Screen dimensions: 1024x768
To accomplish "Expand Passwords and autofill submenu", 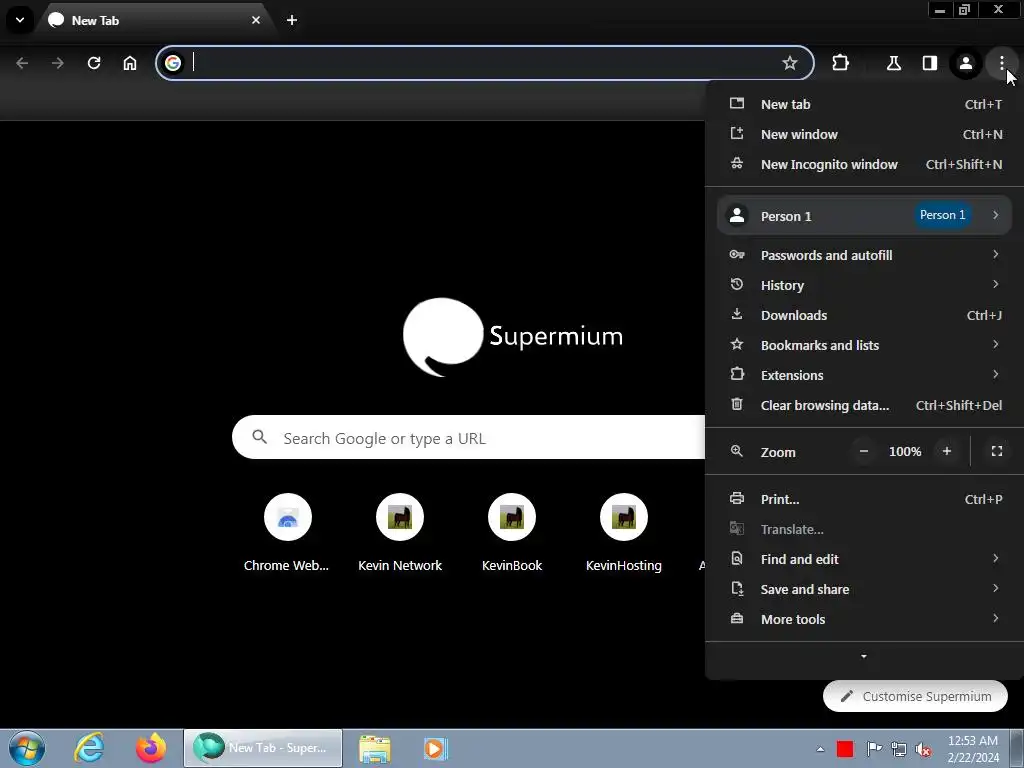I will (865, 255).
